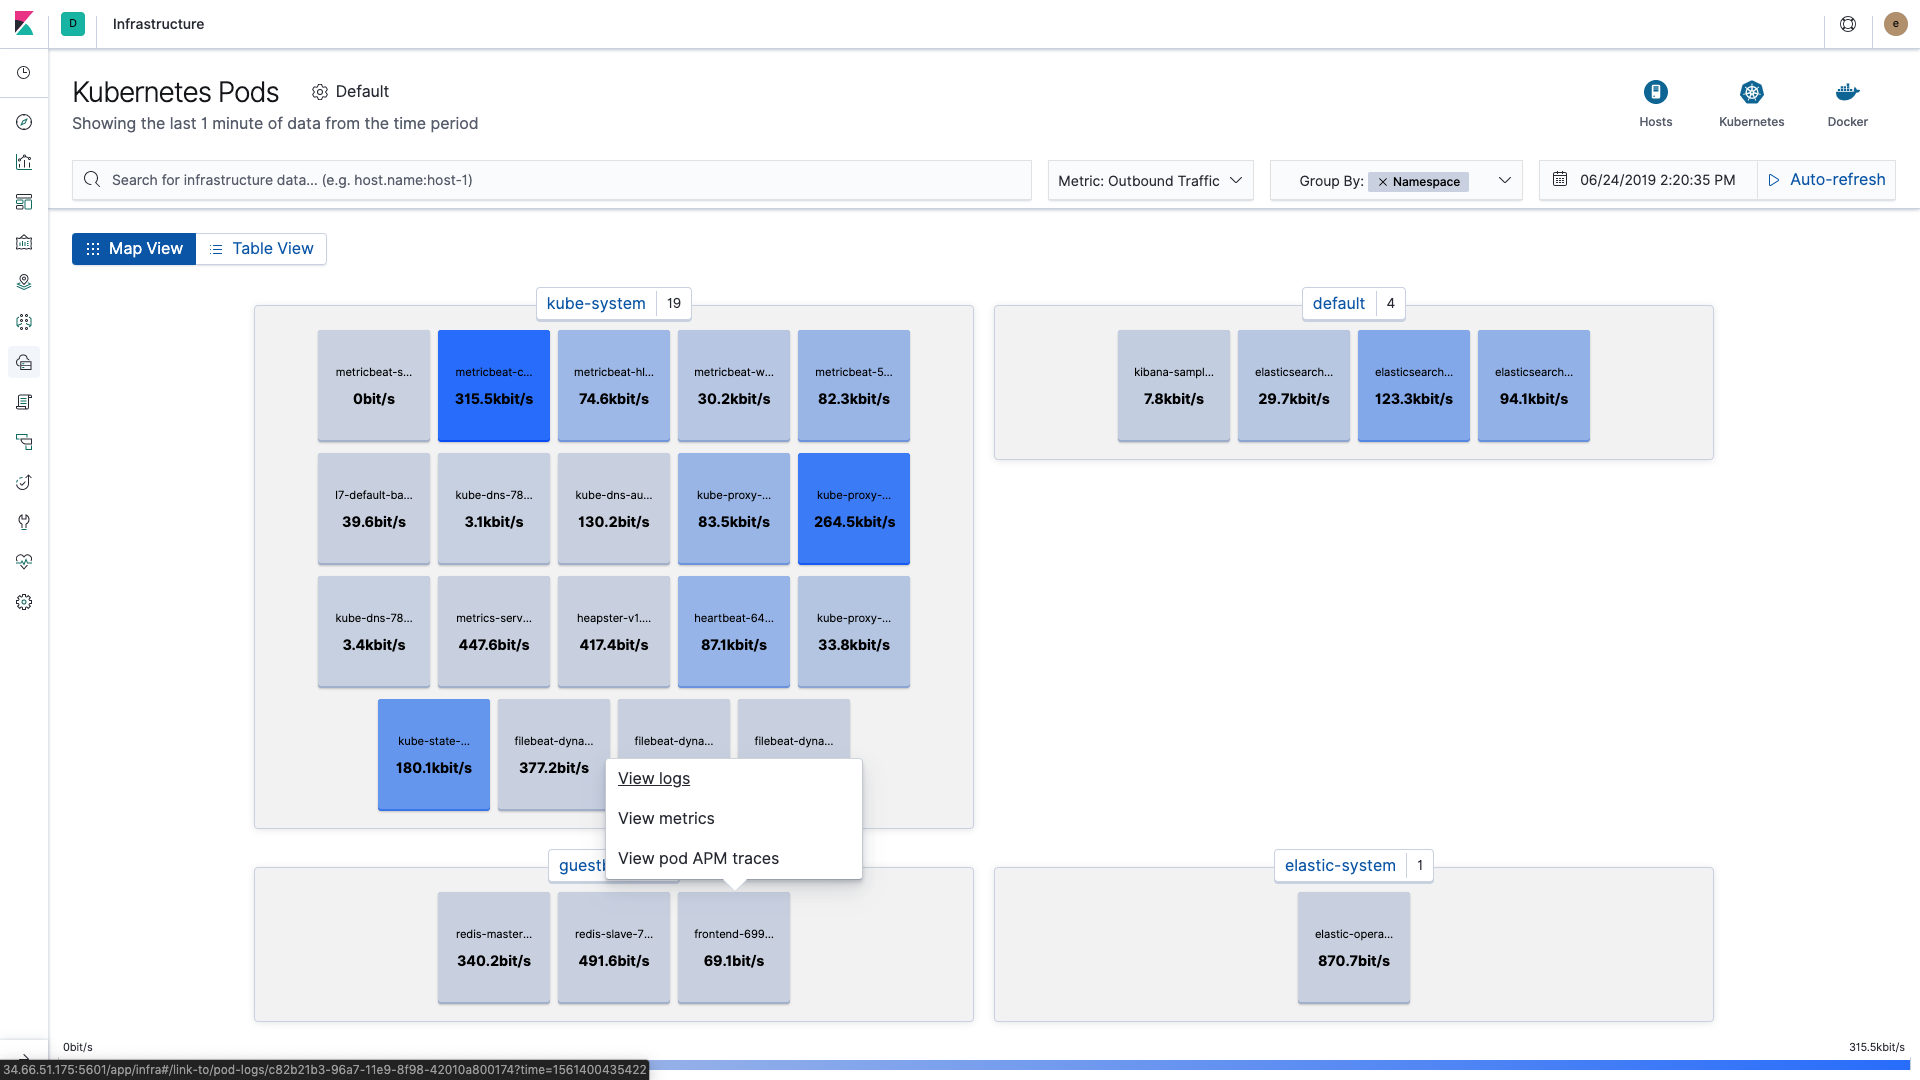Open Visualize from the chart sidebar icon
The height and width of the screenshot is (1080, 1920).
(24, 162)
